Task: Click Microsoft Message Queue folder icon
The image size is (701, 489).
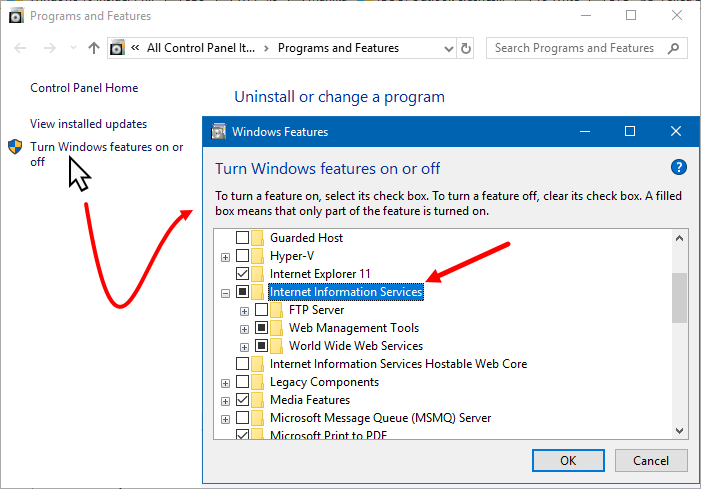Action: tap(258, 418)
